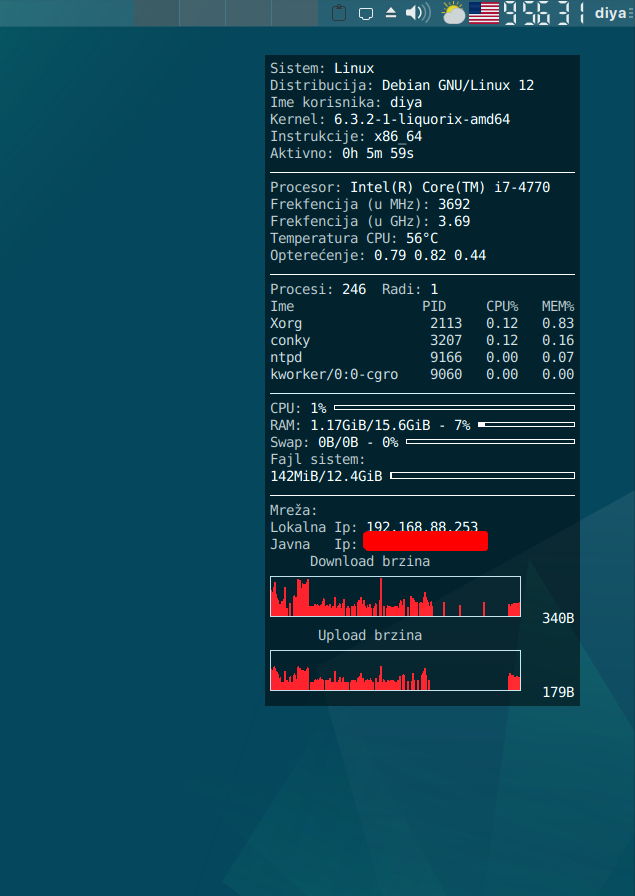Click the kernel version '6.3.2-1-liquorix-amd64'
The width and height of the screenshot is (635, 896).
tap(422, 119)
